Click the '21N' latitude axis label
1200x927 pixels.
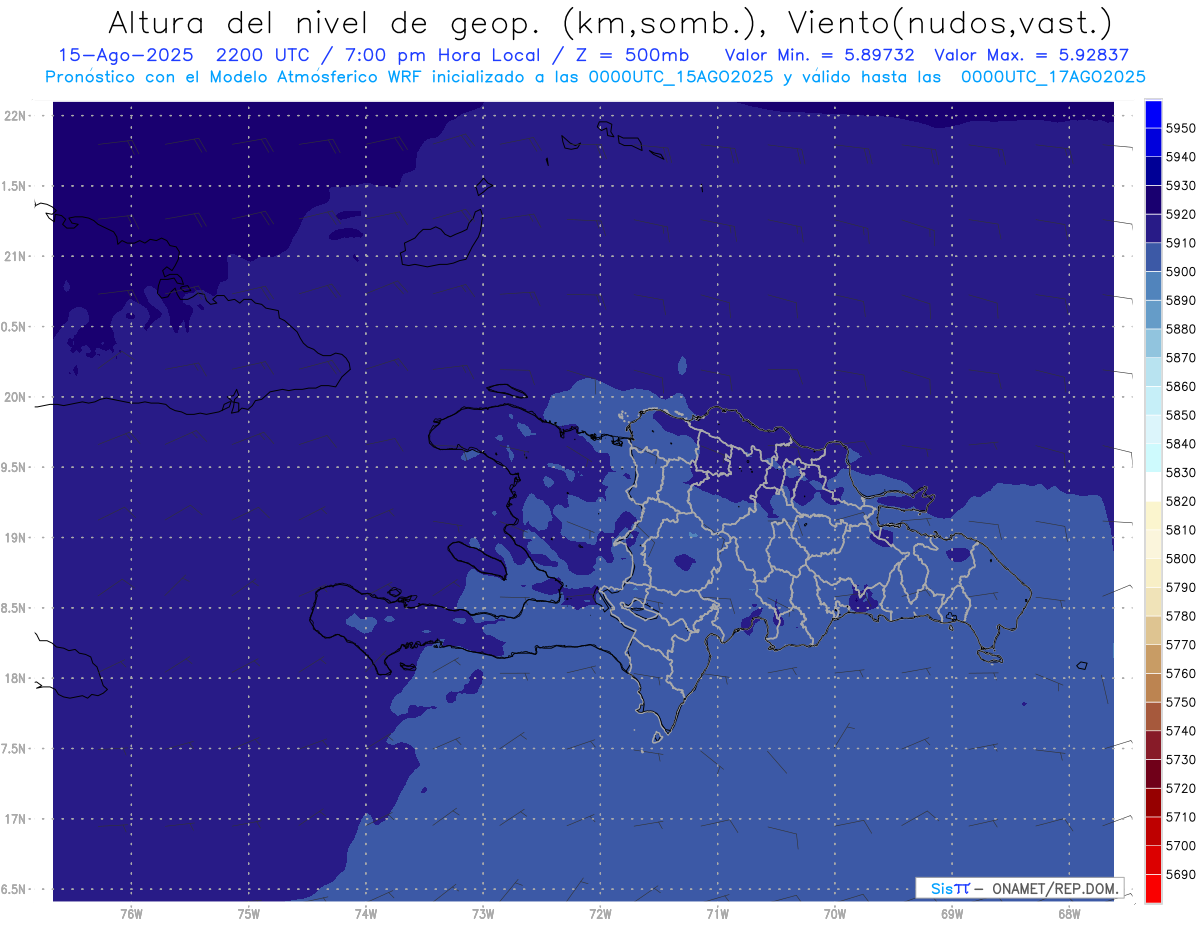[x=14, y=257]
